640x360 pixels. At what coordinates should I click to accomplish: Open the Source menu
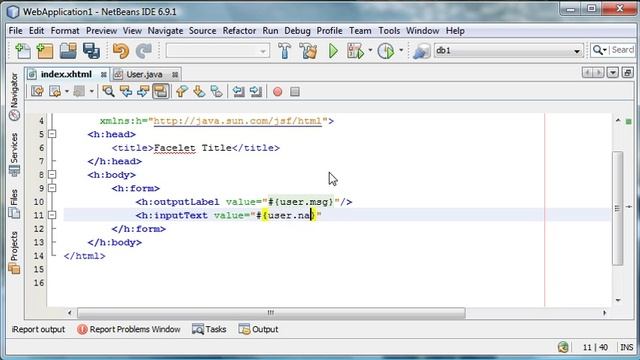(202, 31)
